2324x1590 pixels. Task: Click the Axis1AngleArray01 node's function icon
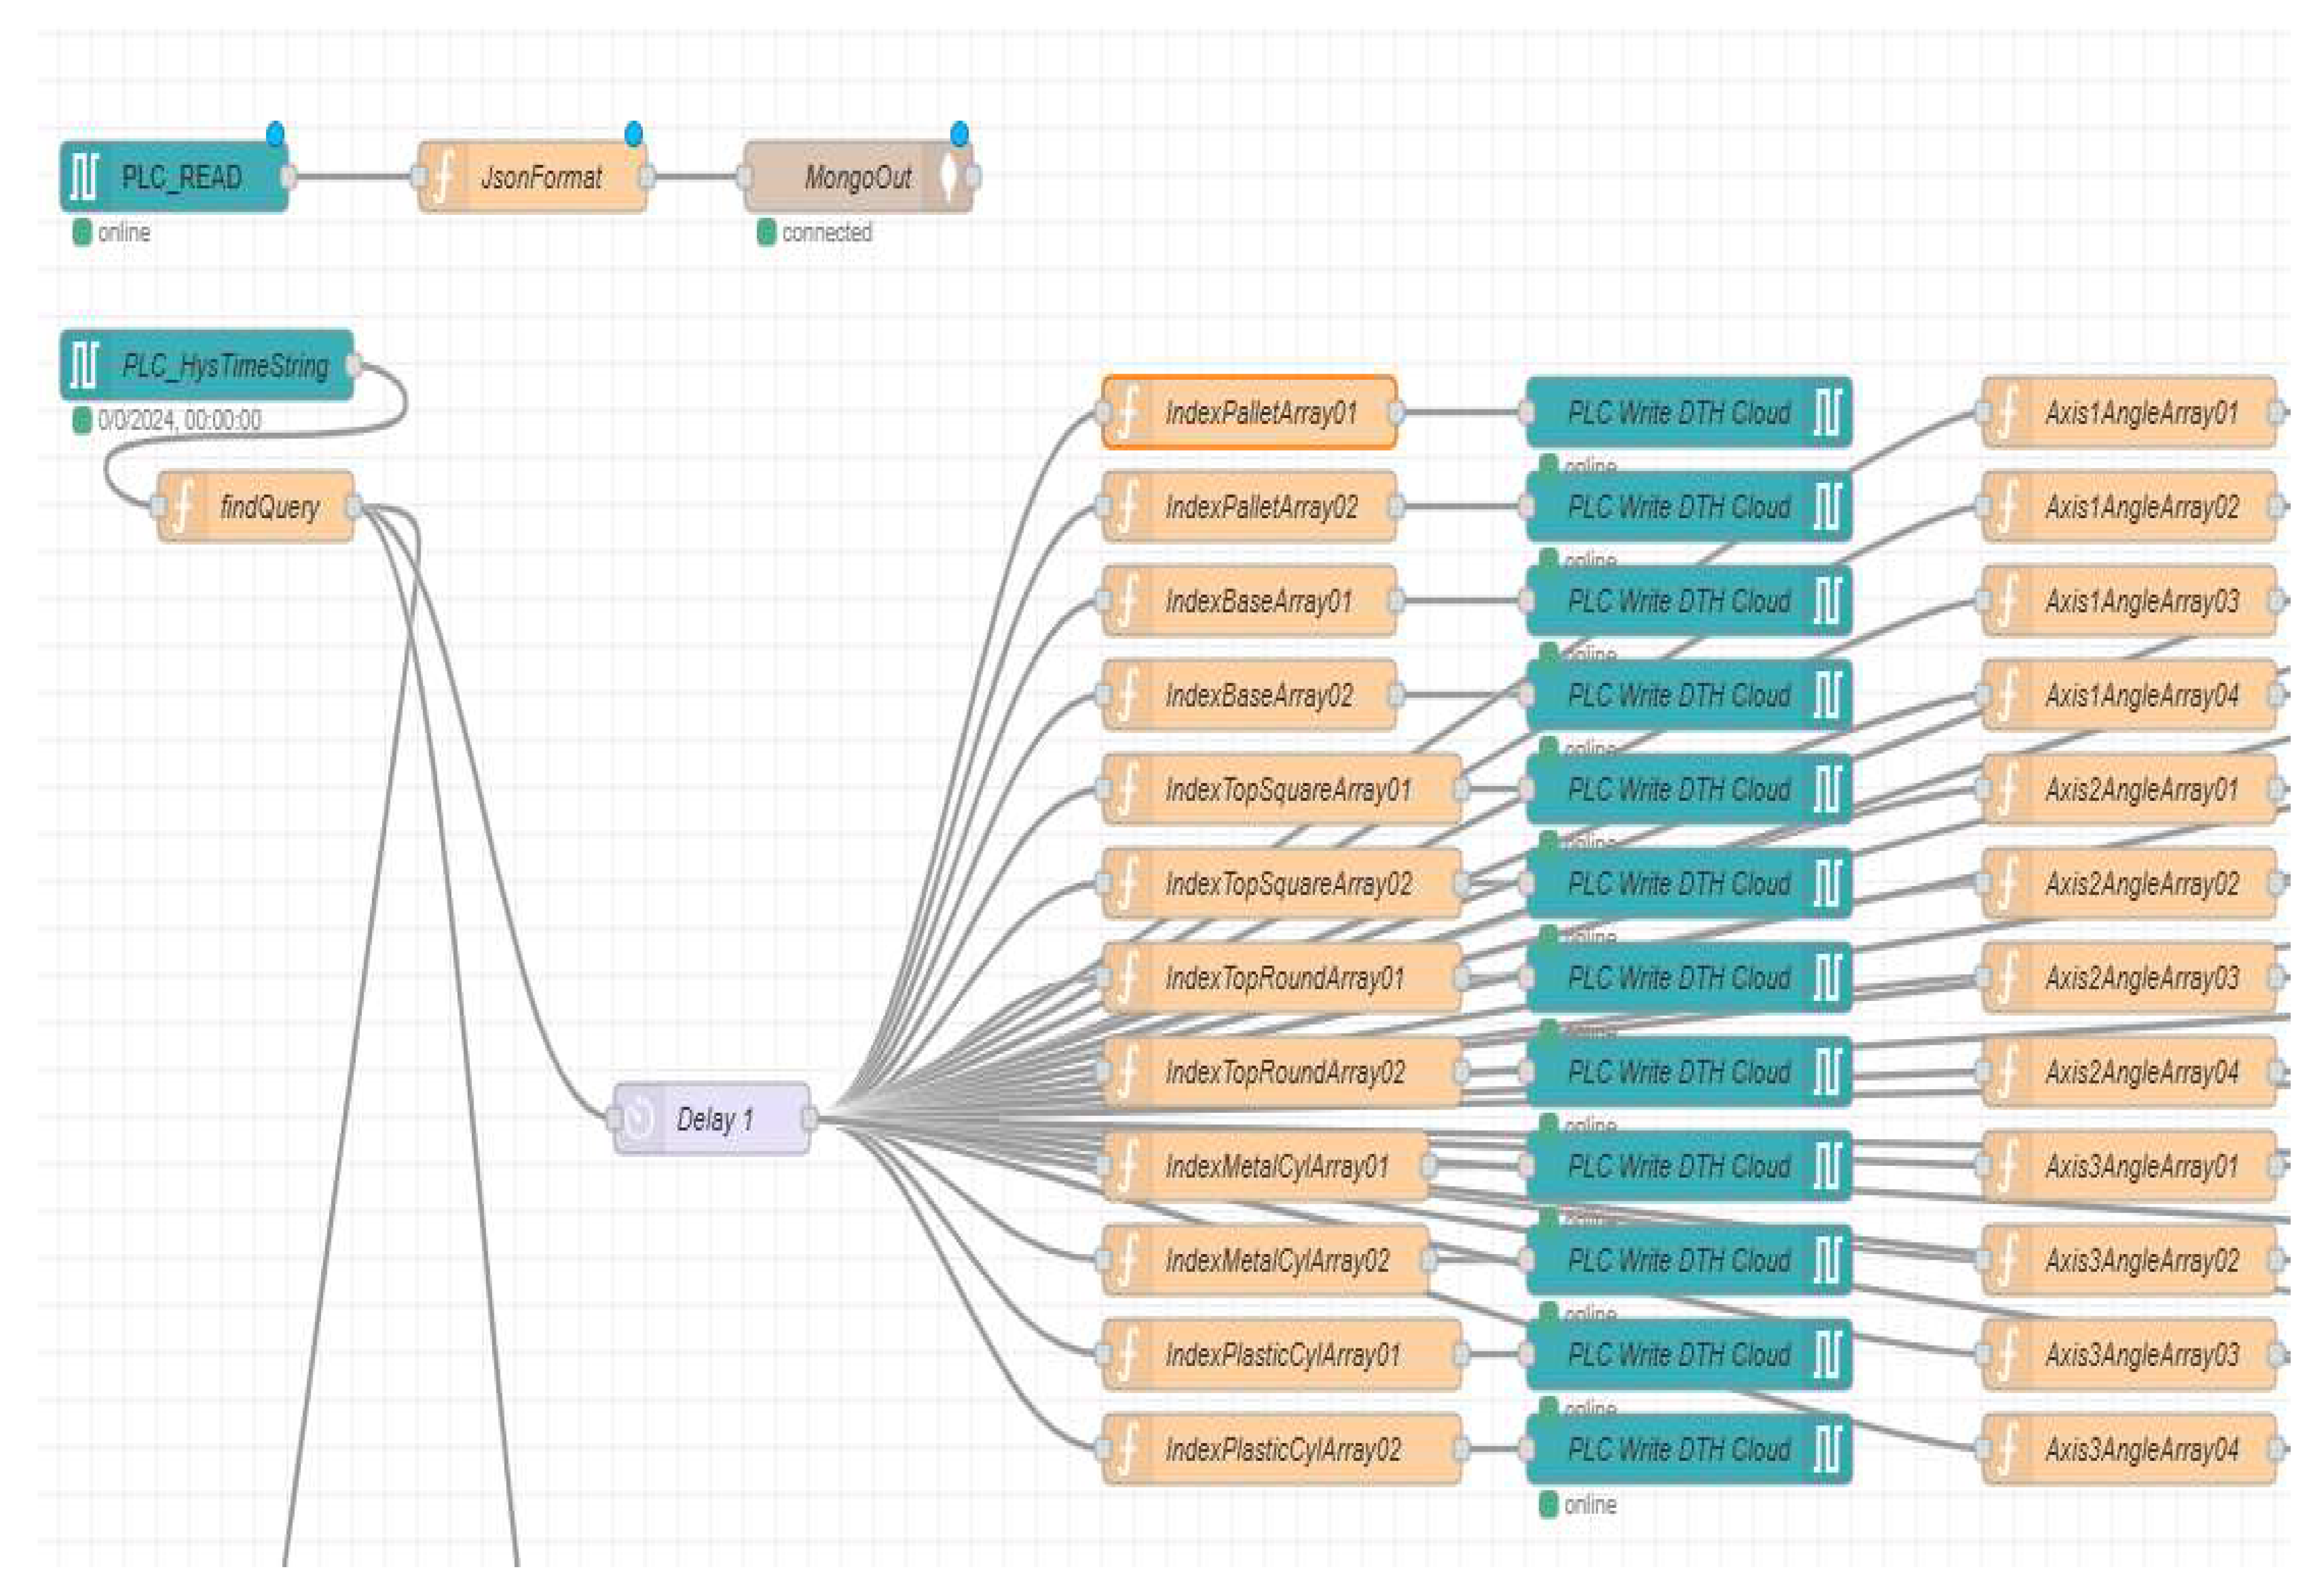(x=2007, y=412)
